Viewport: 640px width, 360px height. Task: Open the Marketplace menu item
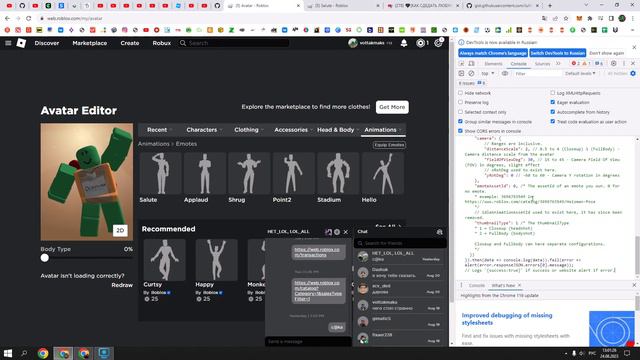[90, 43]
